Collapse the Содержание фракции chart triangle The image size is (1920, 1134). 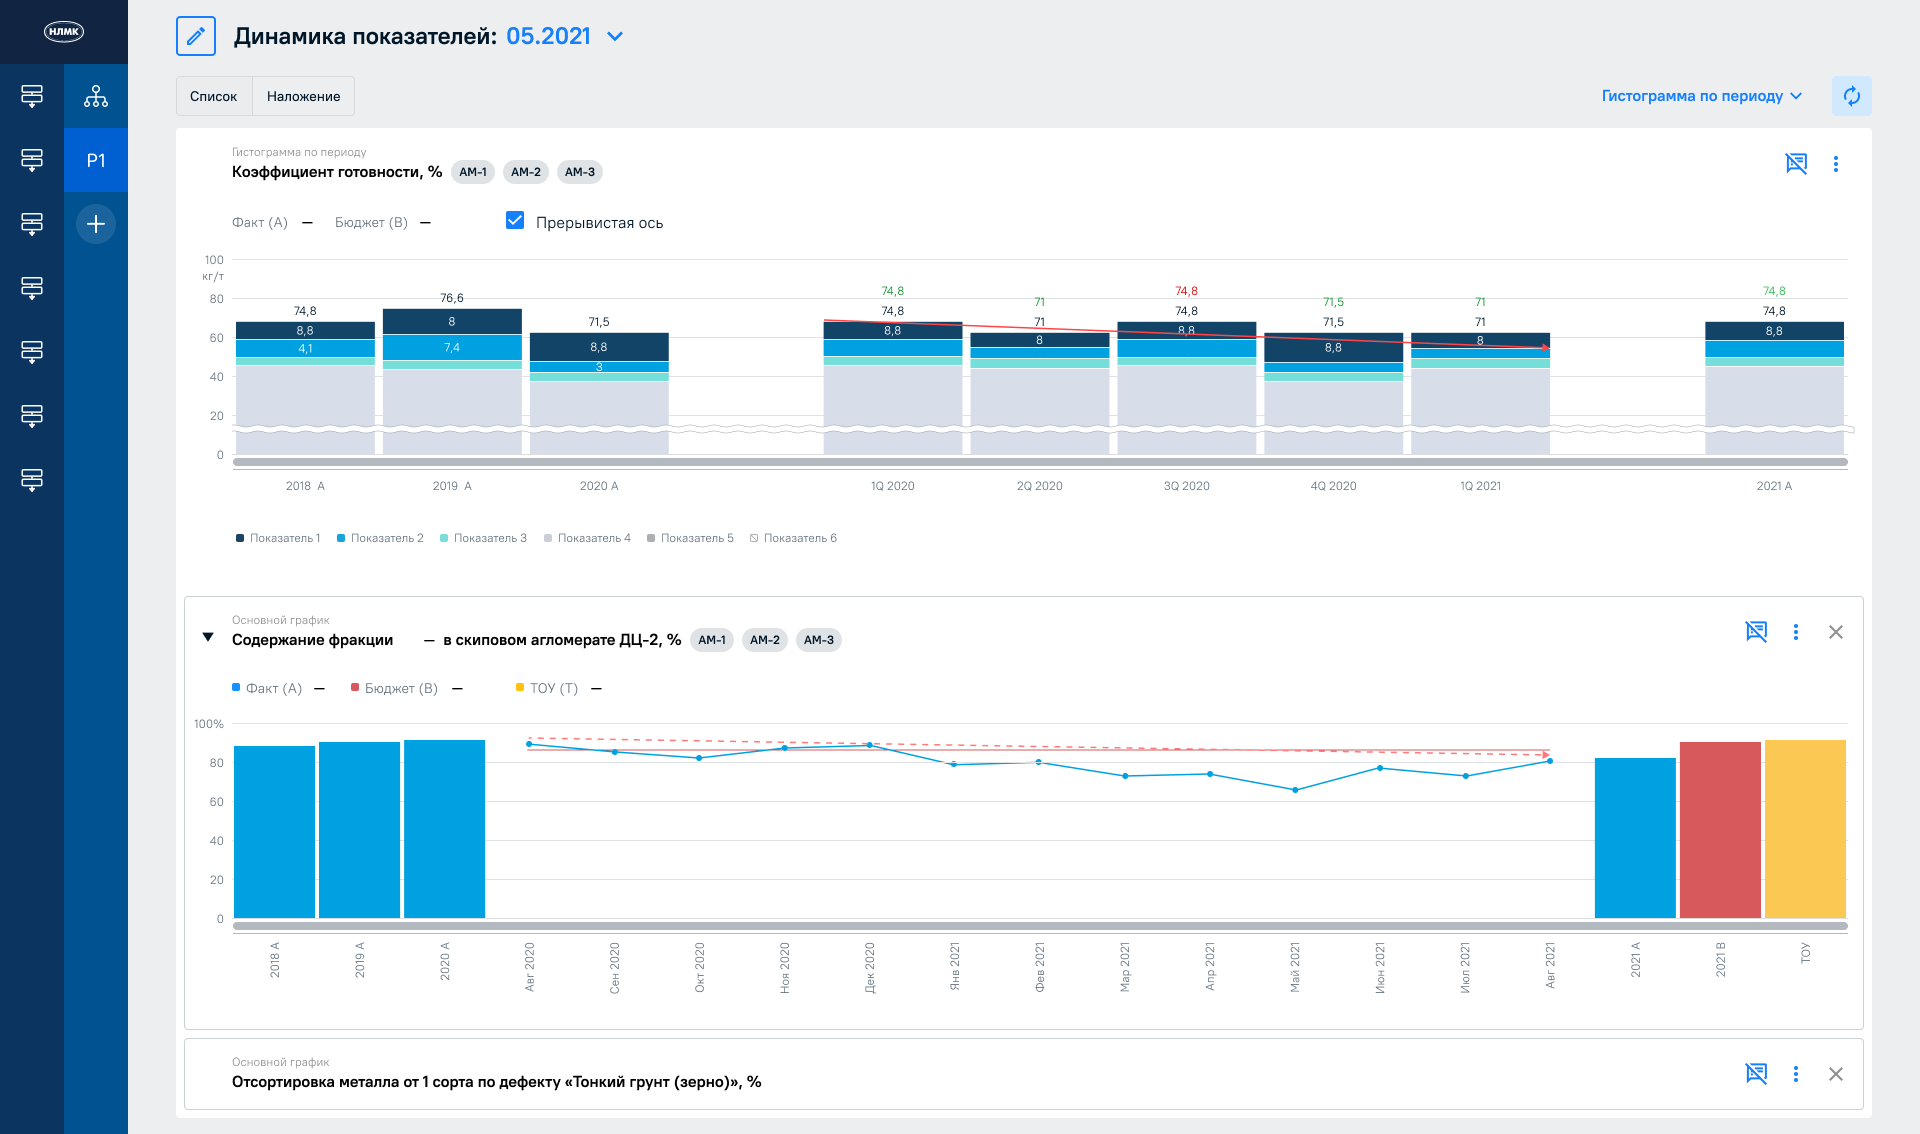click(208, 637)
